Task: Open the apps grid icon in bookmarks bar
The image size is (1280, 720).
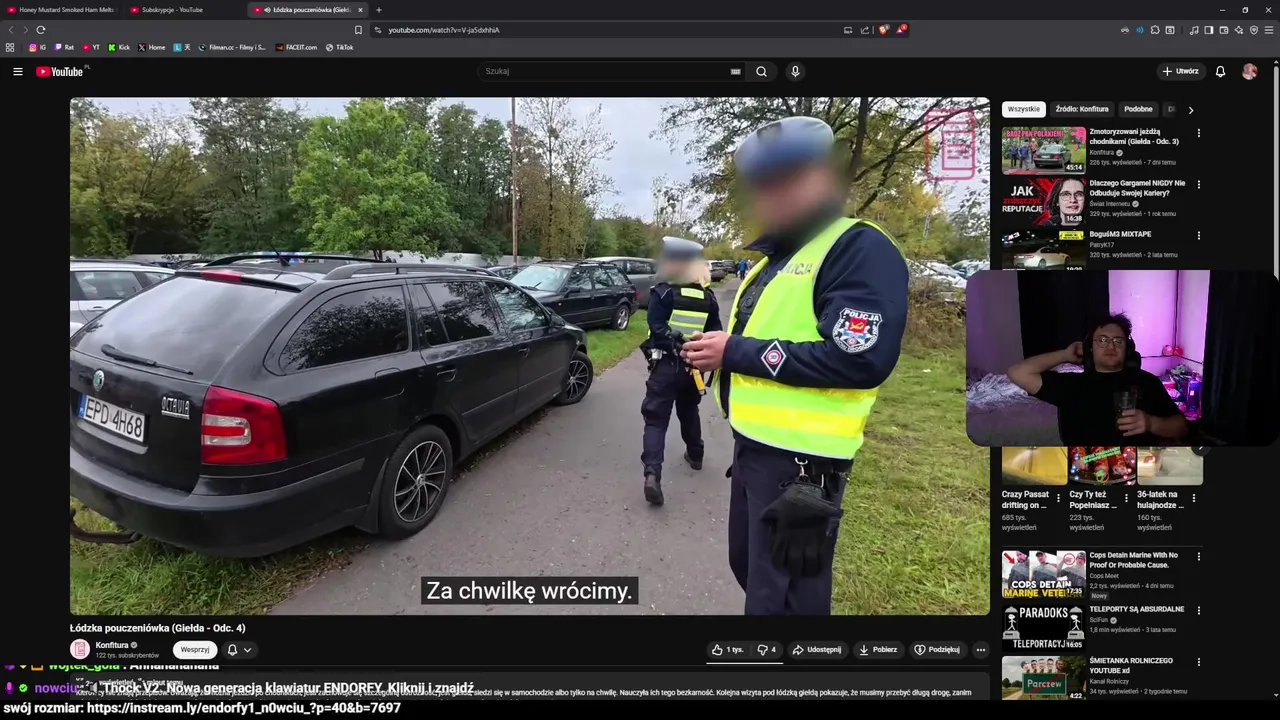Action: pos(10,47)
